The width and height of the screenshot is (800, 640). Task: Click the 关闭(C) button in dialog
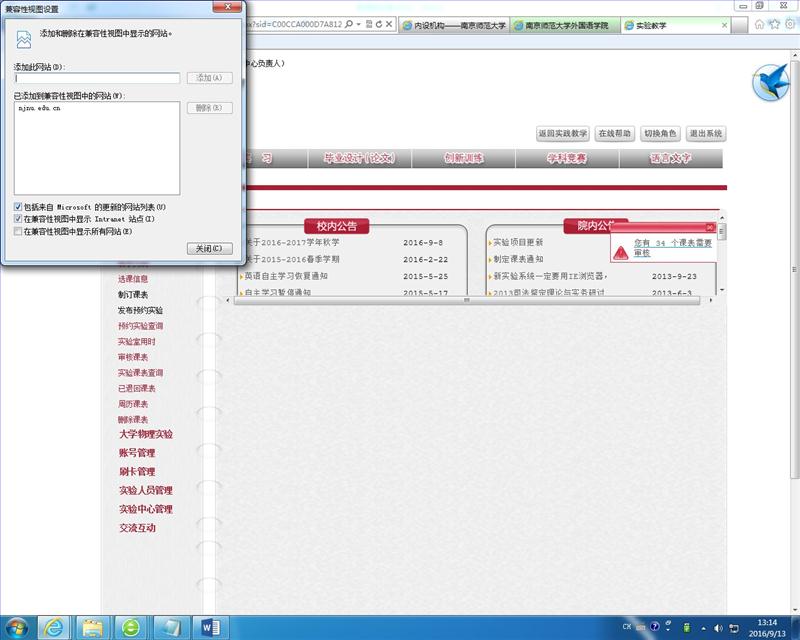coord(210,248)
